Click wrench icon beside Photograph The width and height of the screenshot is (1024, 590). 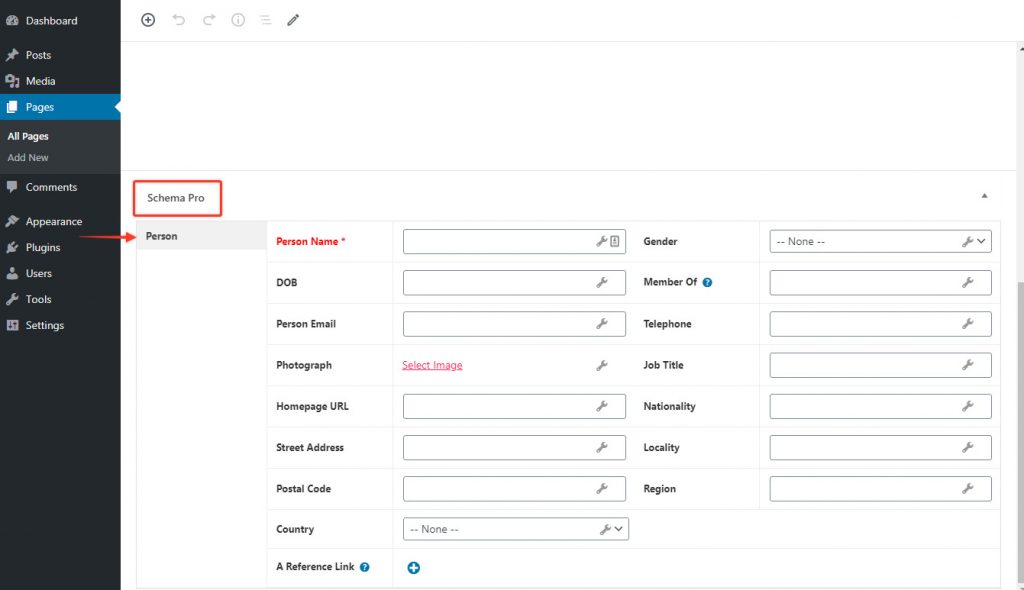pos(602,366)
